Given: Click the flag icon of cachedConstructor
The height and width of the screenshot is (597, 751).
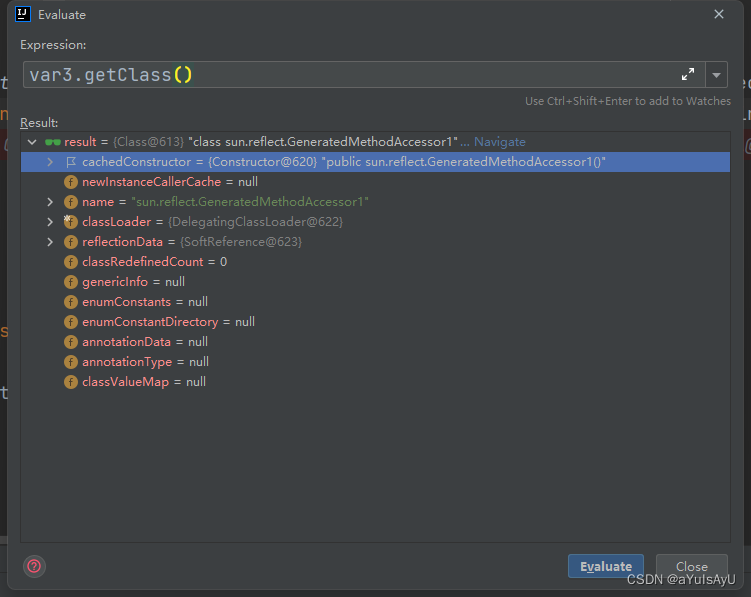Looking at the screenshot, I should tap(71, 162).
